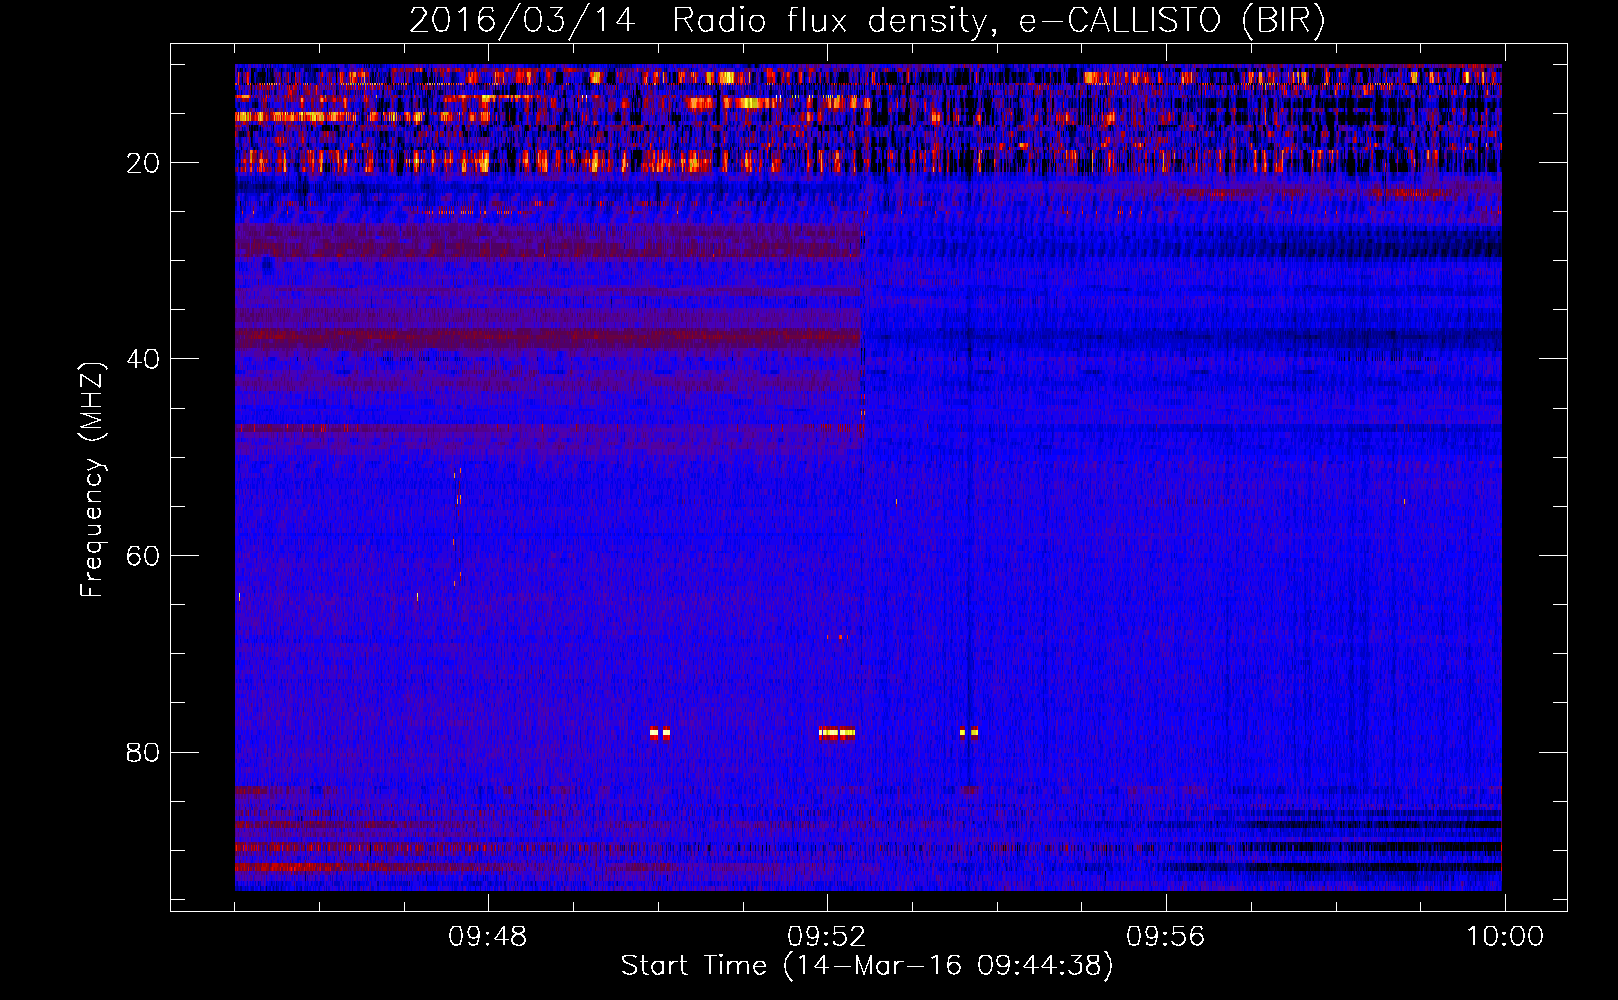Image resolution: width=1618 pixels, height=1000 pixels.
Task: Click the 40 frequency tick label
Action: [x=144, y=359]
